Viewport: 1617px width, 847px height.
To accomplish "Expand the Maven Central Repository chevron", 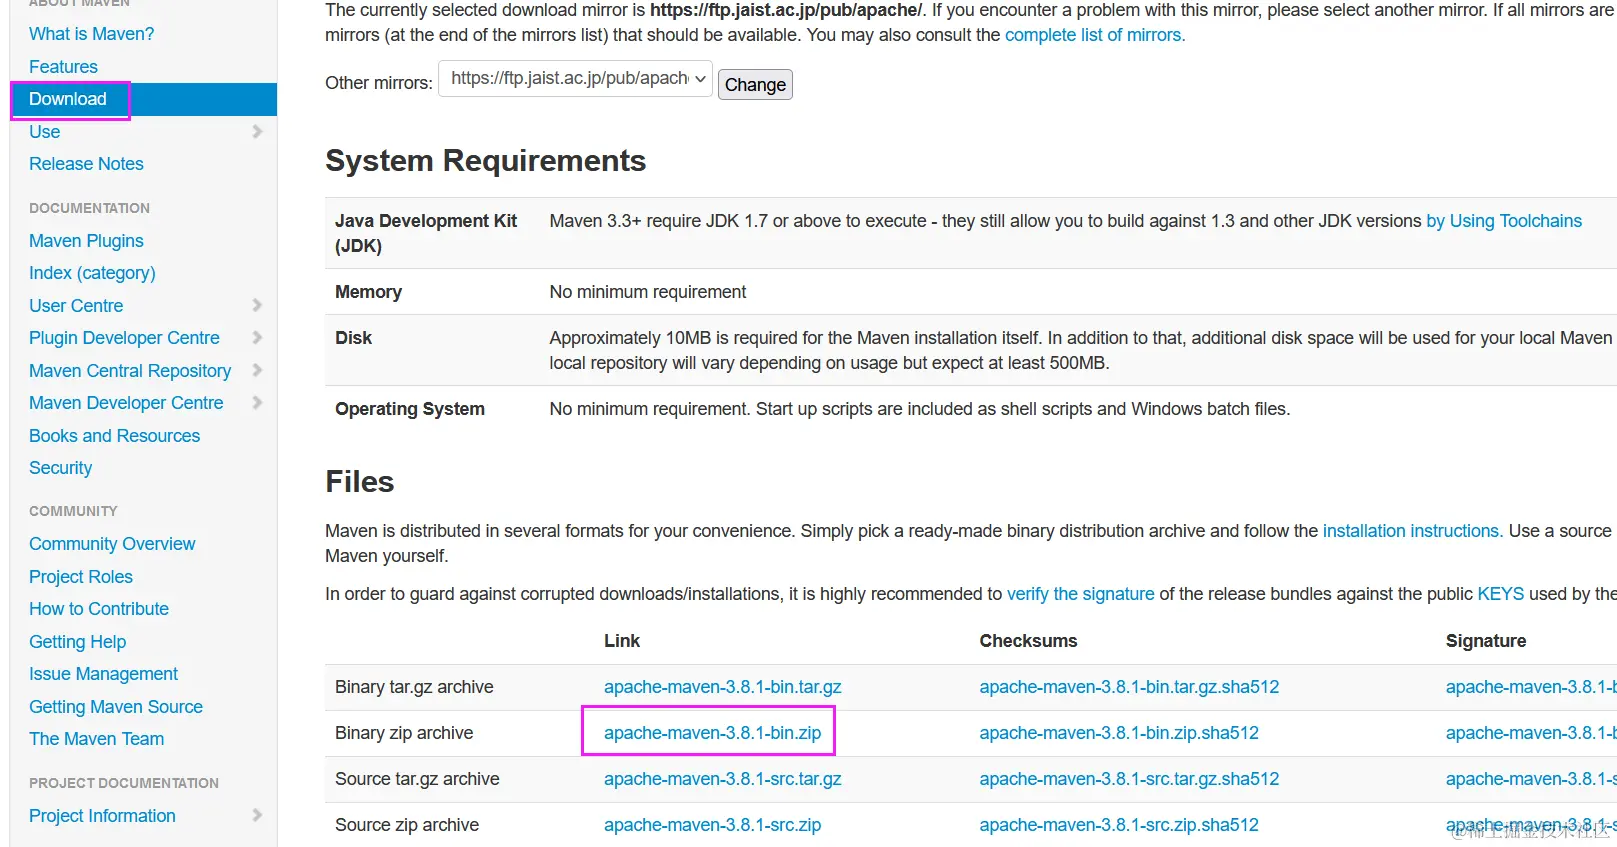I will coord(257,371).
